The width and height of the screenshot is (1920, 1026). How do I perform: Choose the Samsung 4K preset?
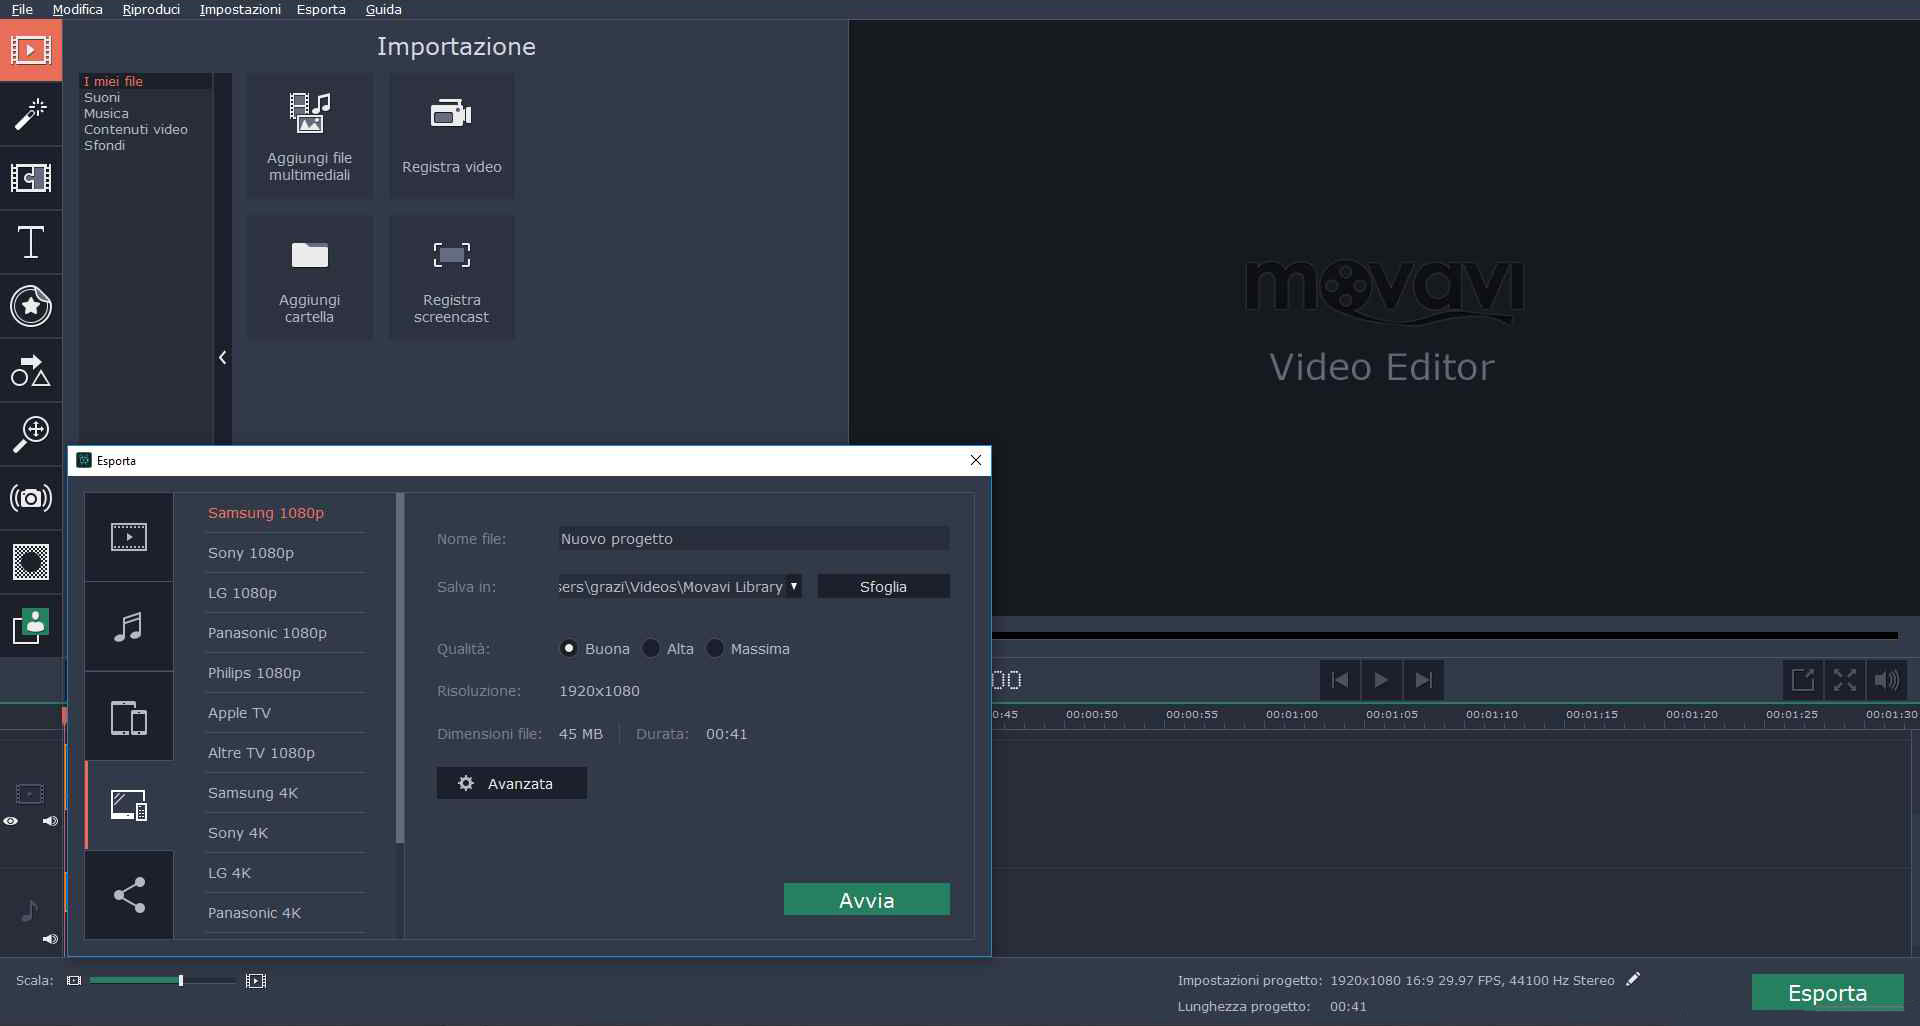pyautogui.click(x=253, y=793)
